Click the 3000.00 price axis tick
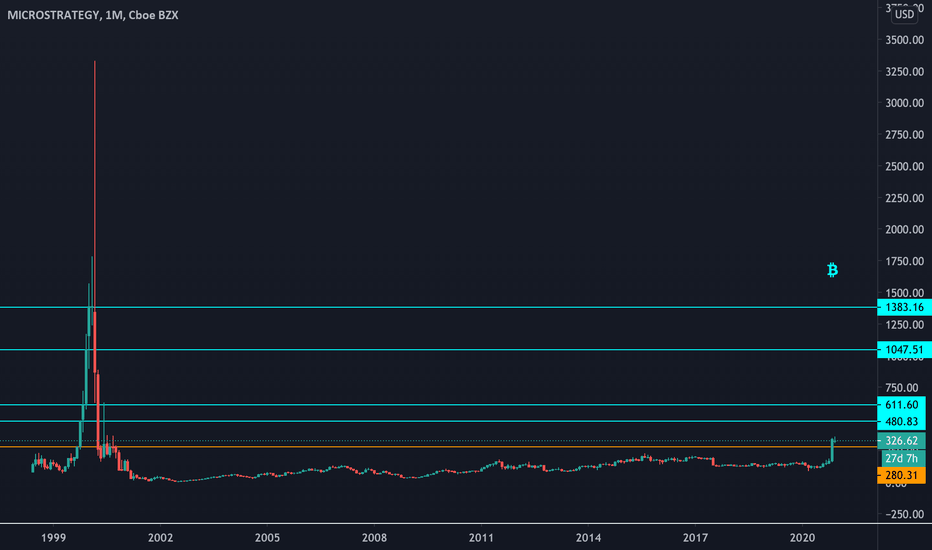Screen dimensions: 932x550 tap(904, 103)
